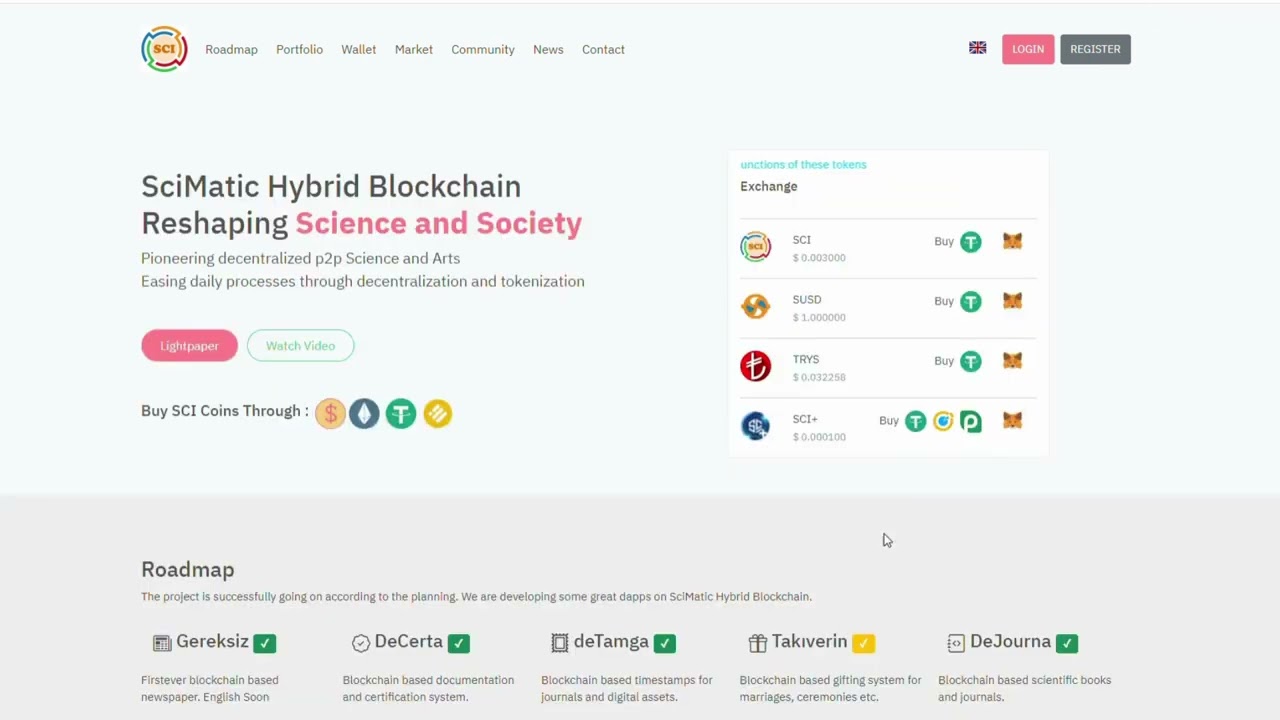Click the Gereksiz newspaper icon
Image resolution: width=1280 pixels, height=720 pixels.
162,643
